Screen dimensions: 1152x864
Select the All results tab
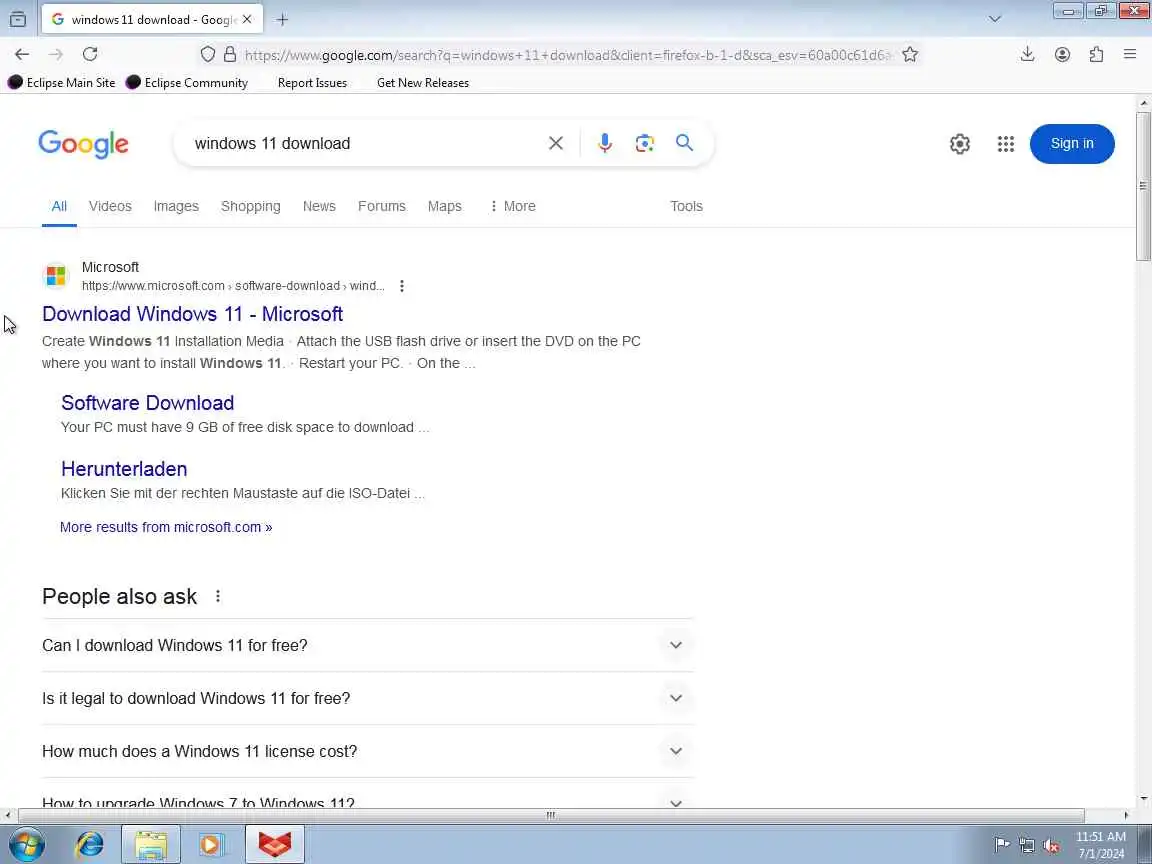tap(60, 206)
